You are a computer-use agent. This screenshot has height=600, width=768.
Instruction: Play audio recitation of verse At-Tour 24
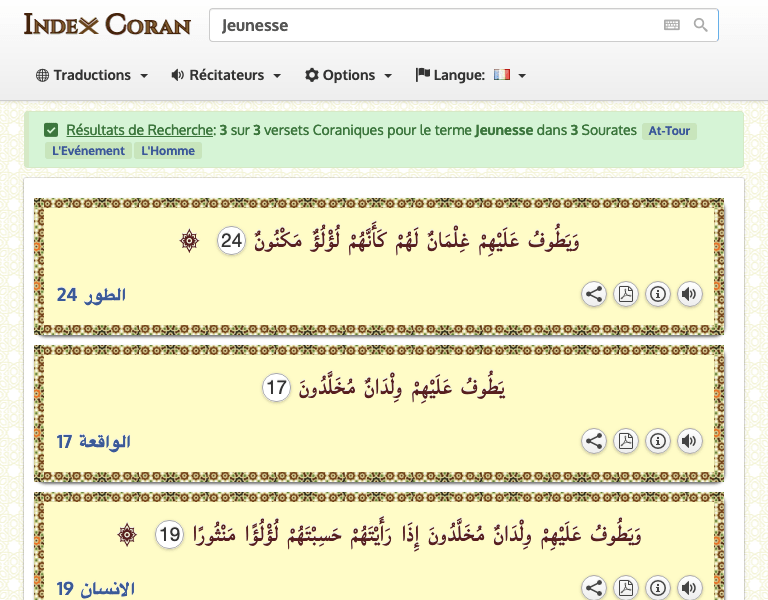point(689,294)
